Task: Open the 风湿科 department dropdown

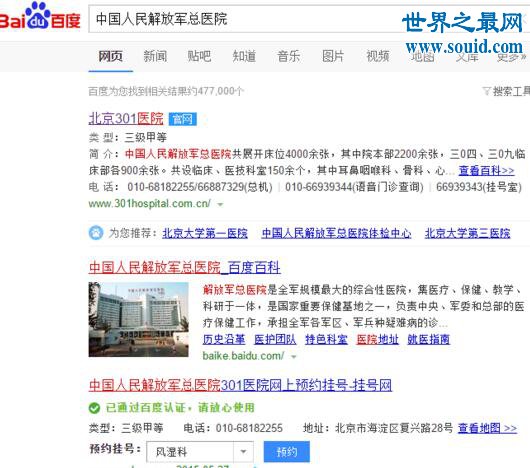Action: (200, 451)
